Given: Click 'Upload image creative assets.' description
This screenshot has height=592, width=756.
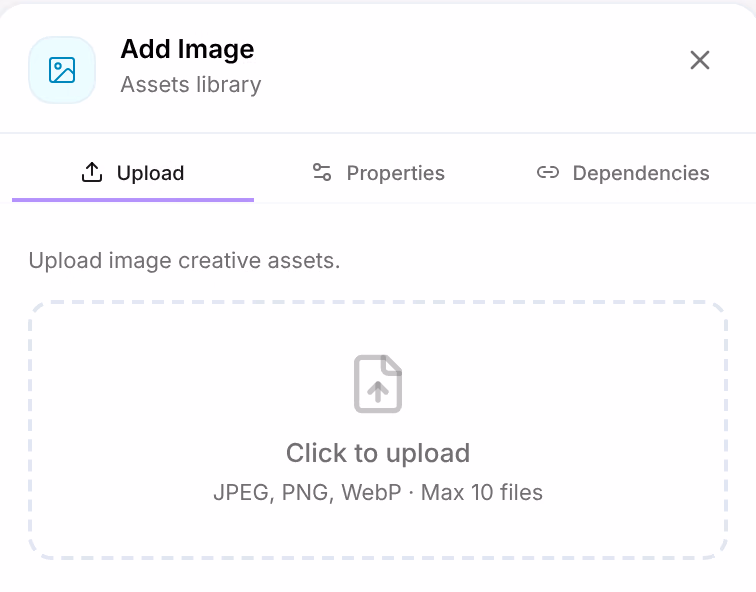Looking at the screenshot, I should [184, 261].
